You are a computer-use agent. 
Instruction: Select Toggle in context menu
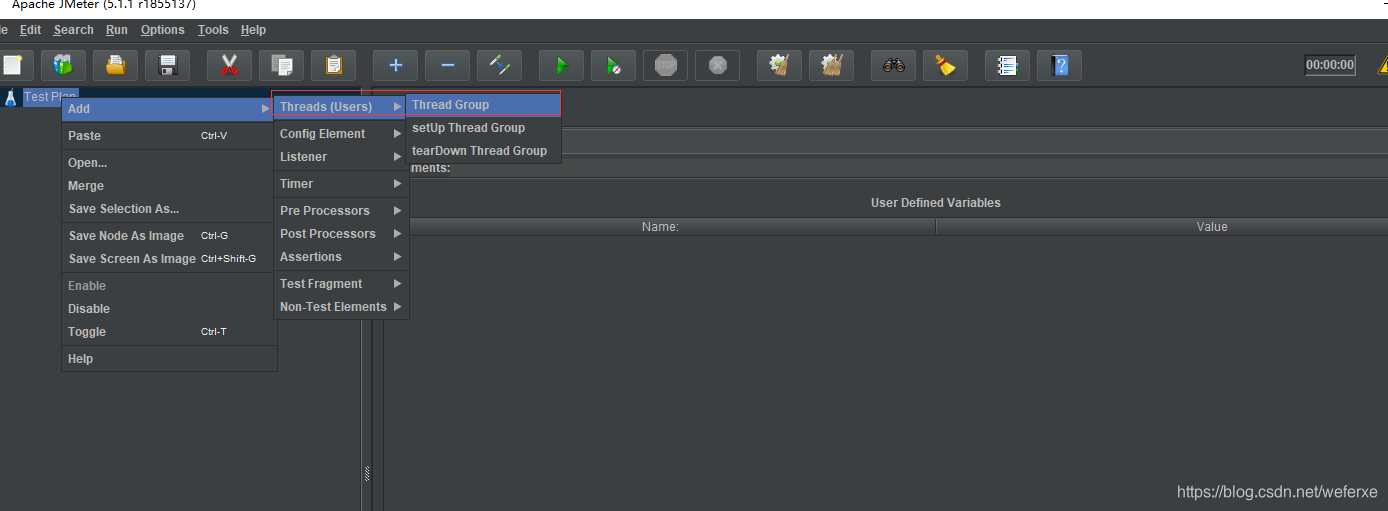tap(169, 332)
